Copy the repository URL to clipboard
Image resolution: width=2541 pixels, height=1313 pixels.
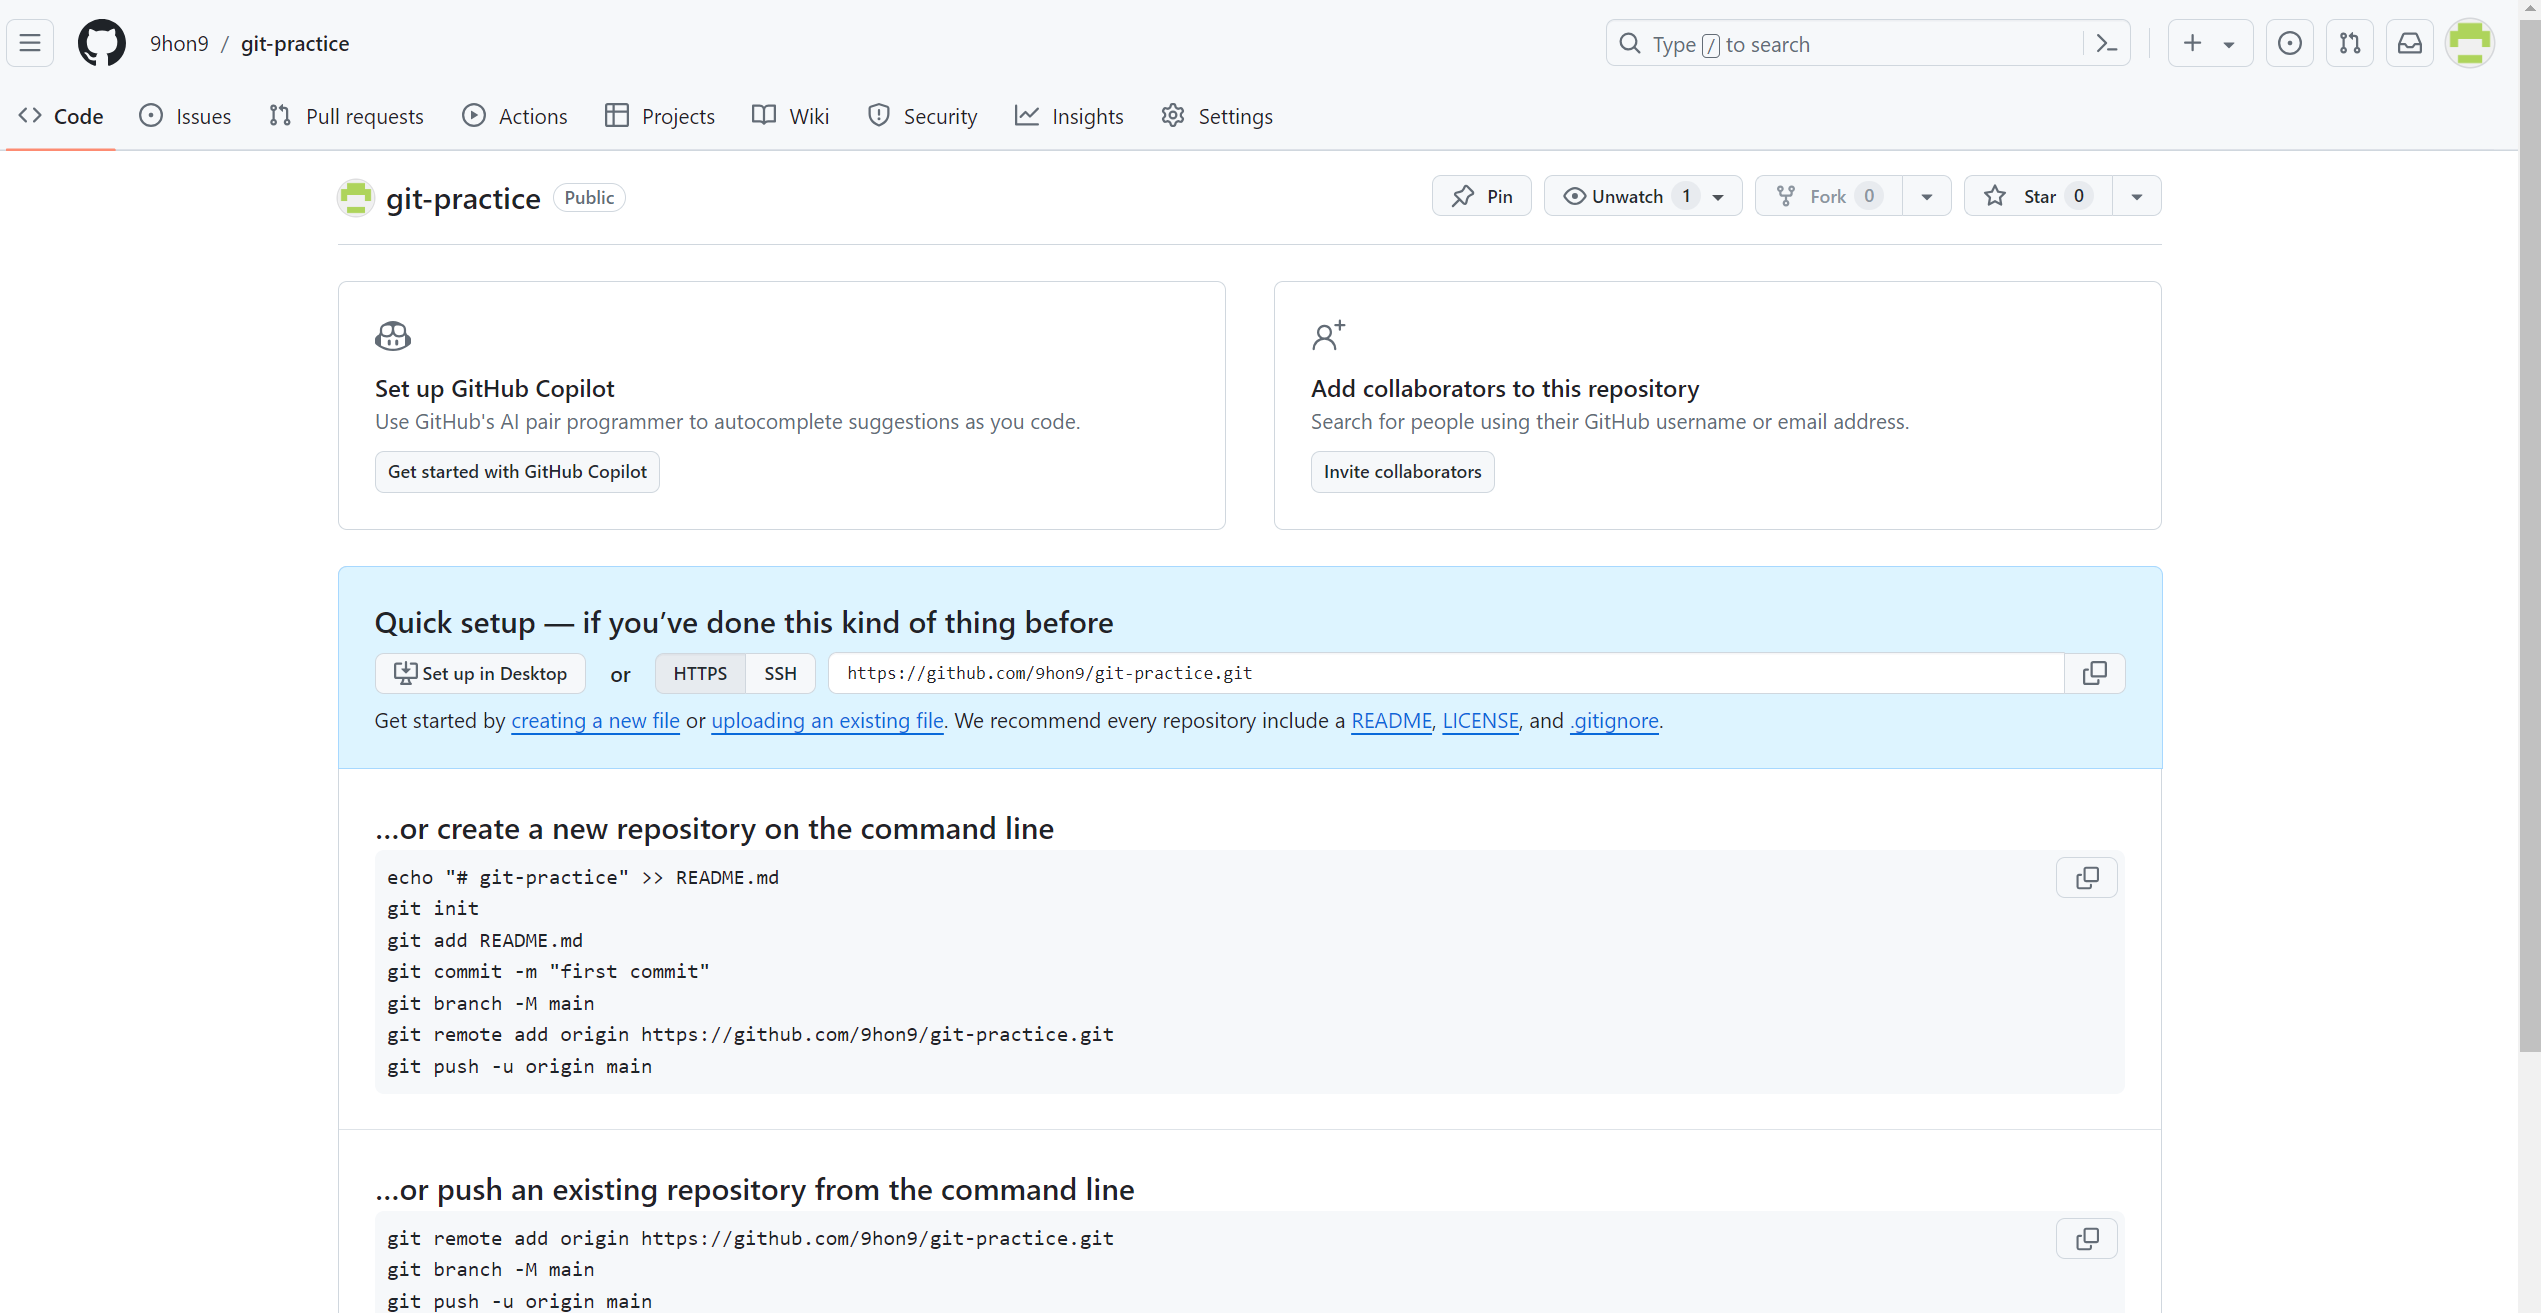[x=2094, y=673]
